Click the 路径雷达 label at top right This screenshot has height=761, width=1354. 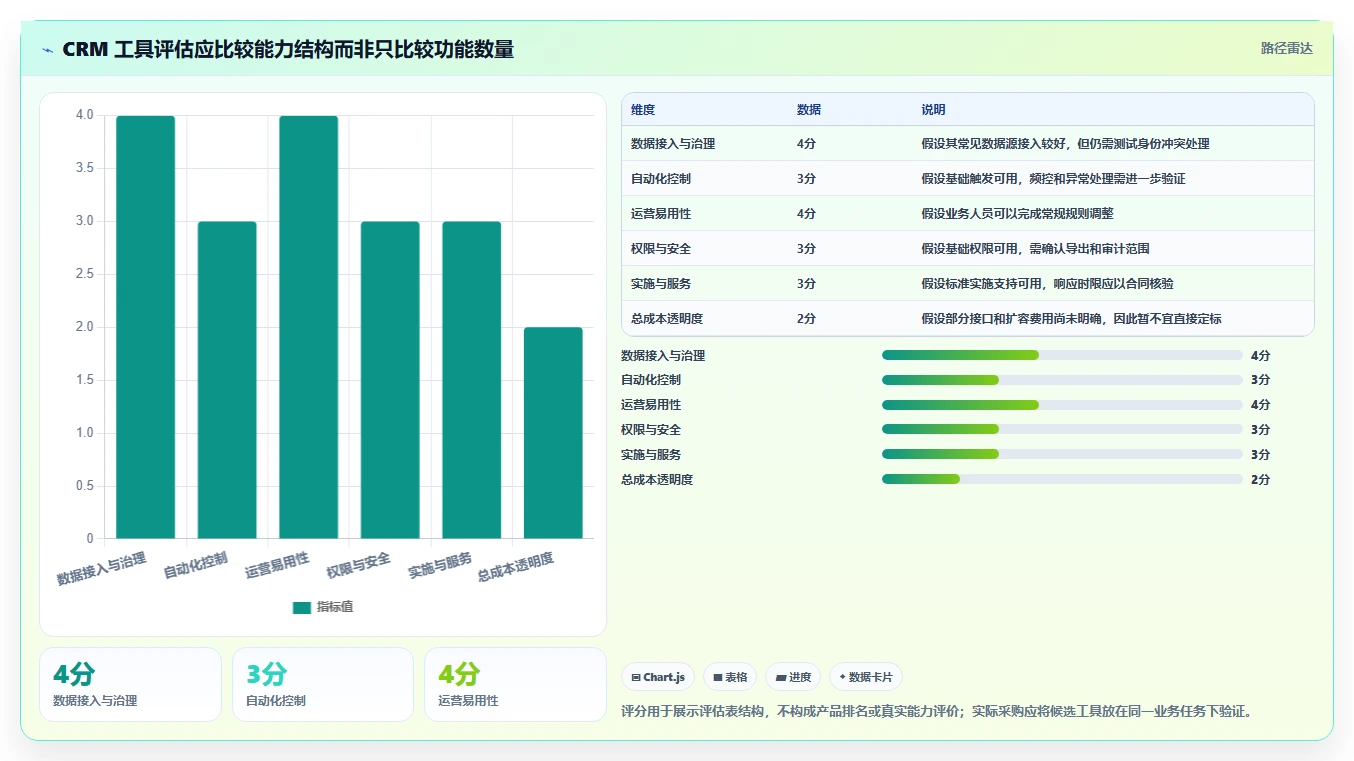click(x=1286, y=48)
